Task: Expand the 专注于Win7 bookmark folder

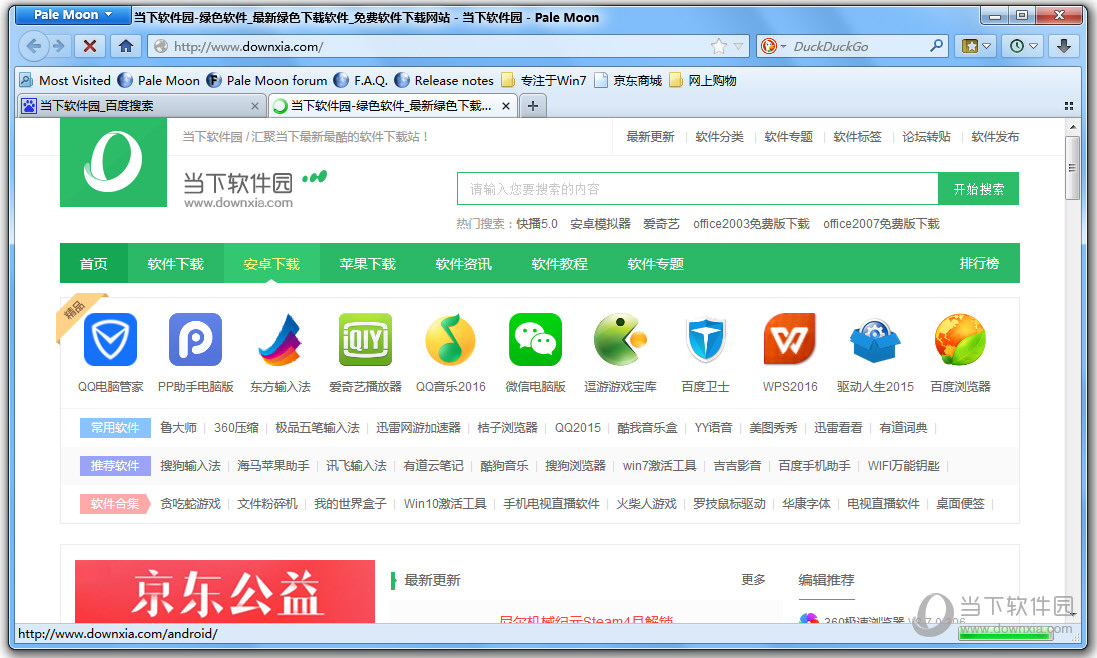Action: coord(544,80)
